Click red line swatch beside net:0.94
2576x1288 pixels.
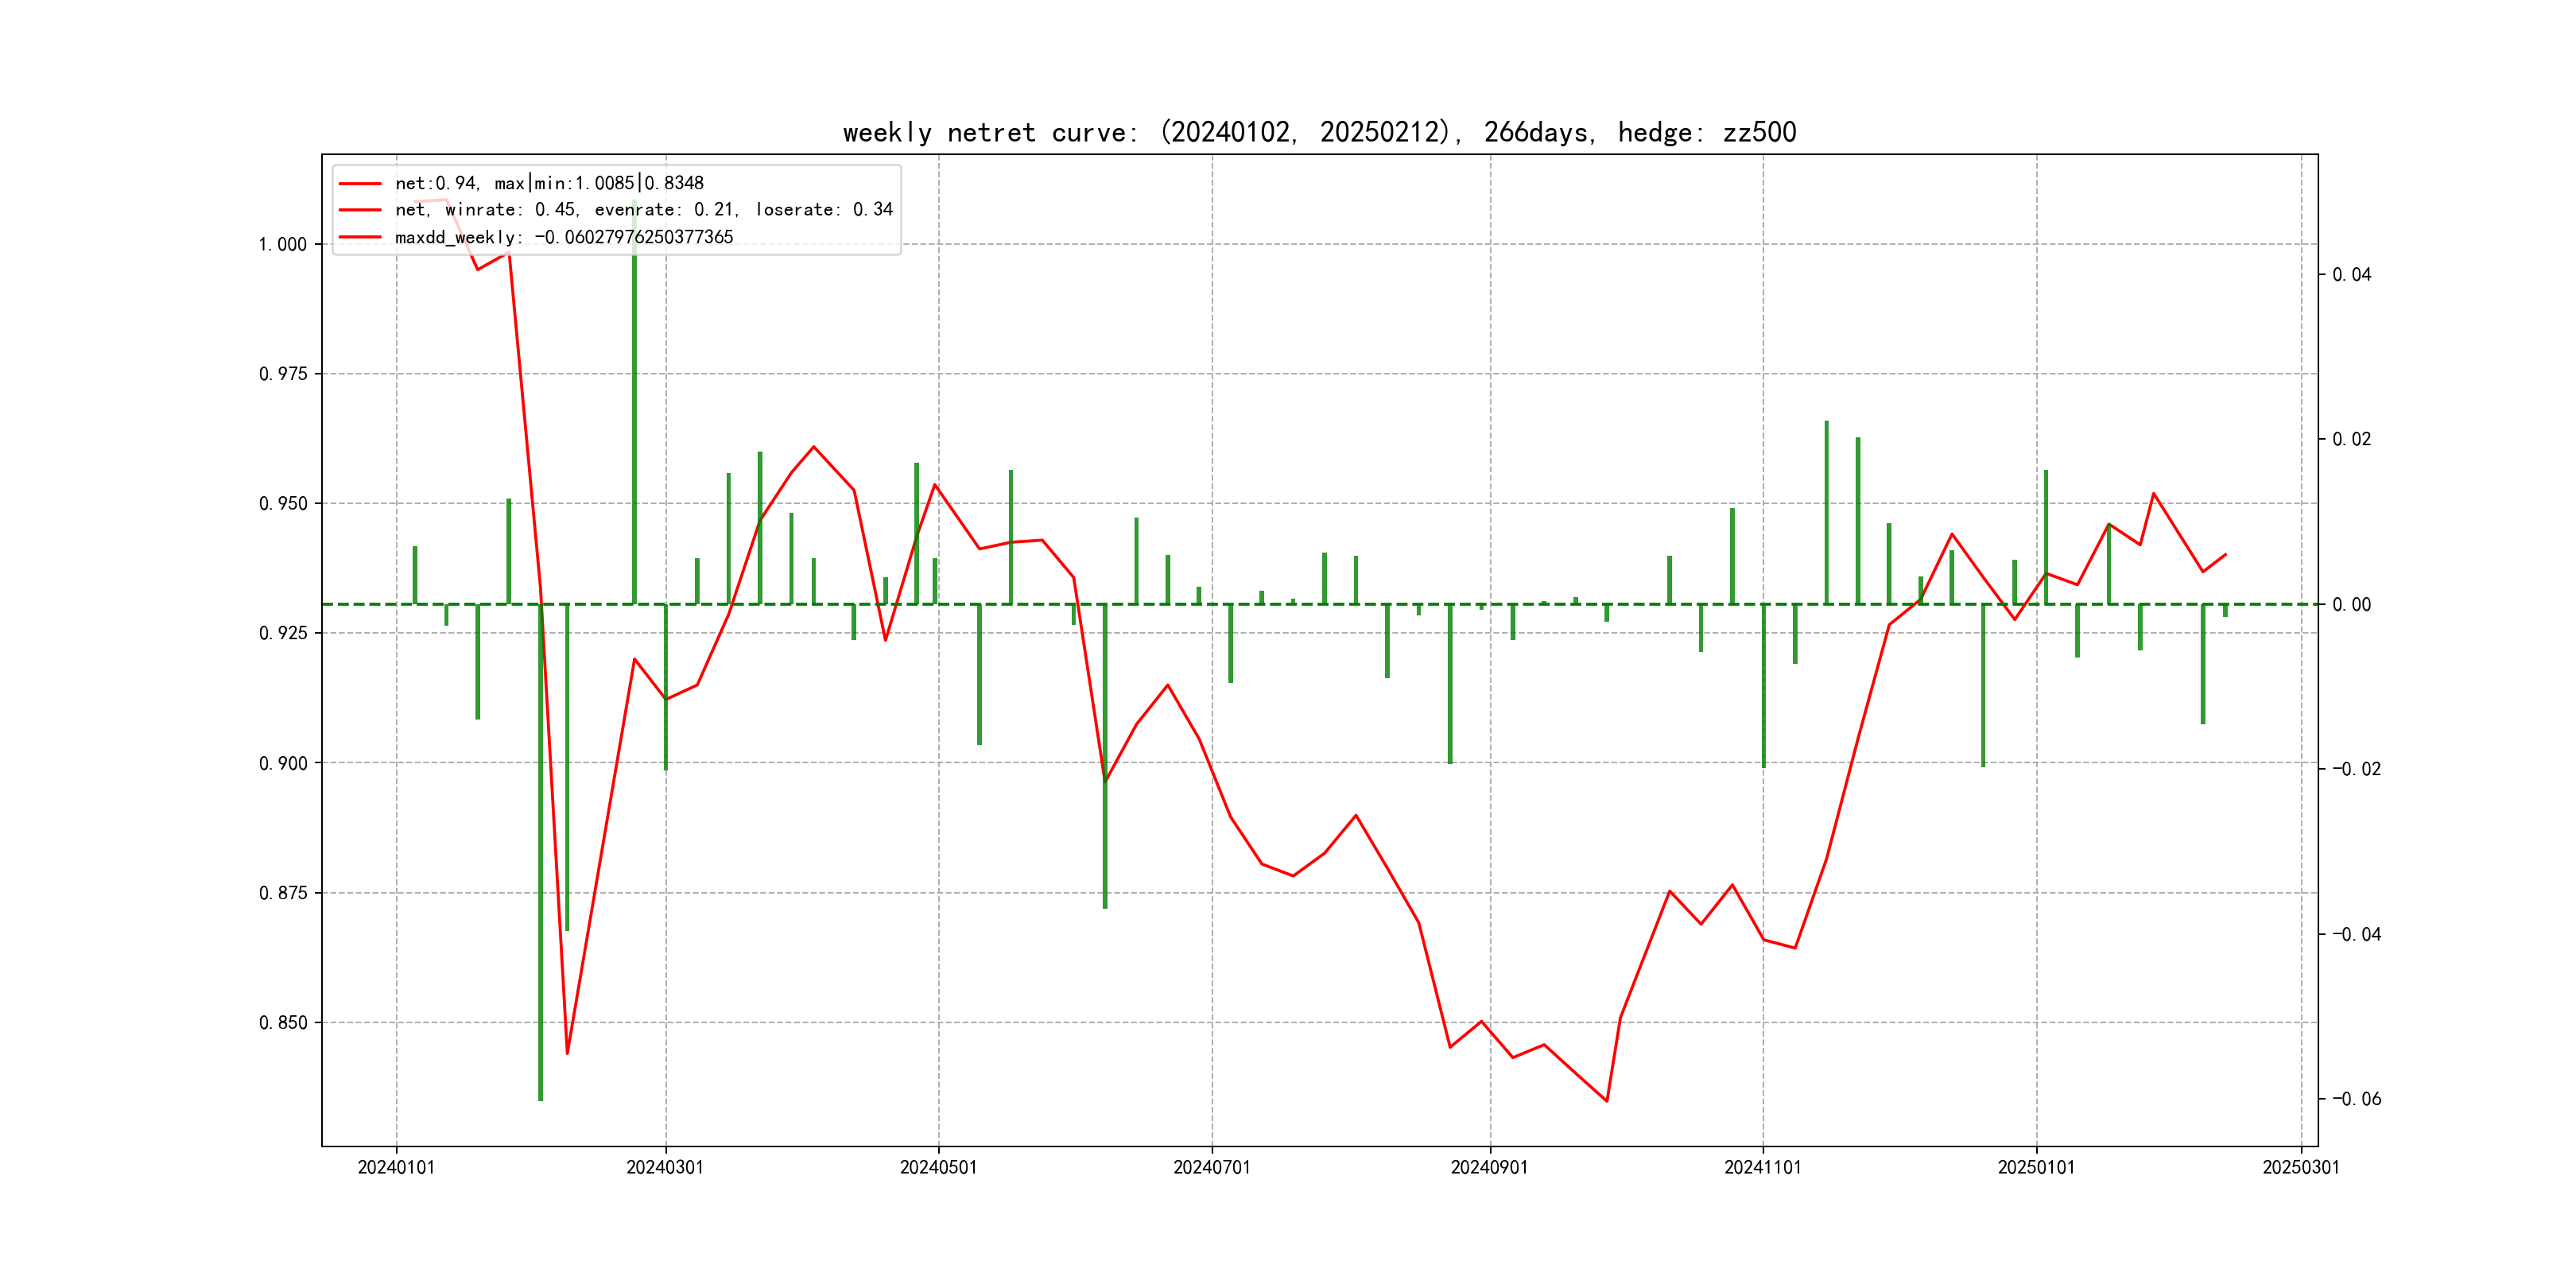pos(360,183)
